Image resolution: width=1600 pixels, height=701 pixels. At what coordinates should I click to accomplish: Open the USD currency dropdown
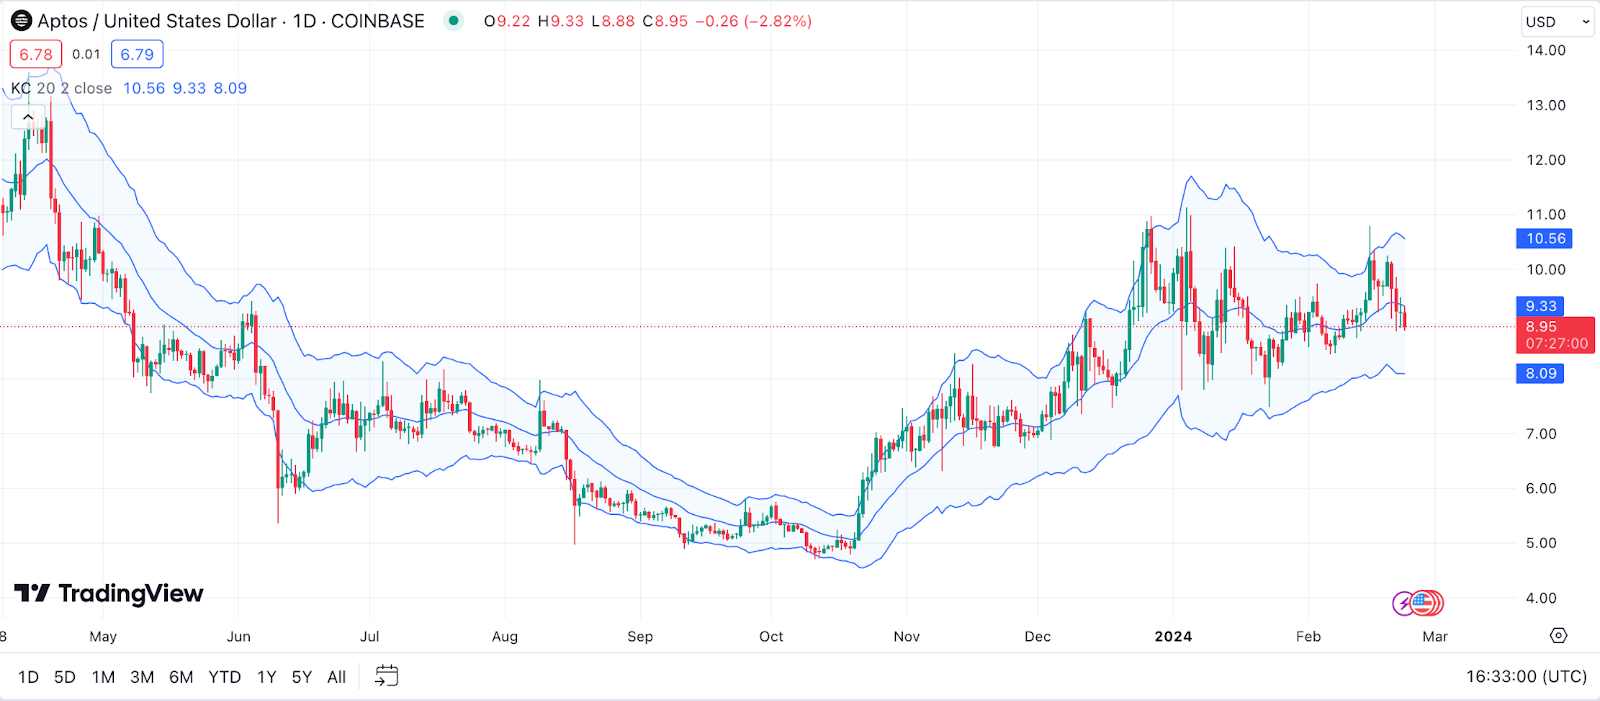(1557, 21)
